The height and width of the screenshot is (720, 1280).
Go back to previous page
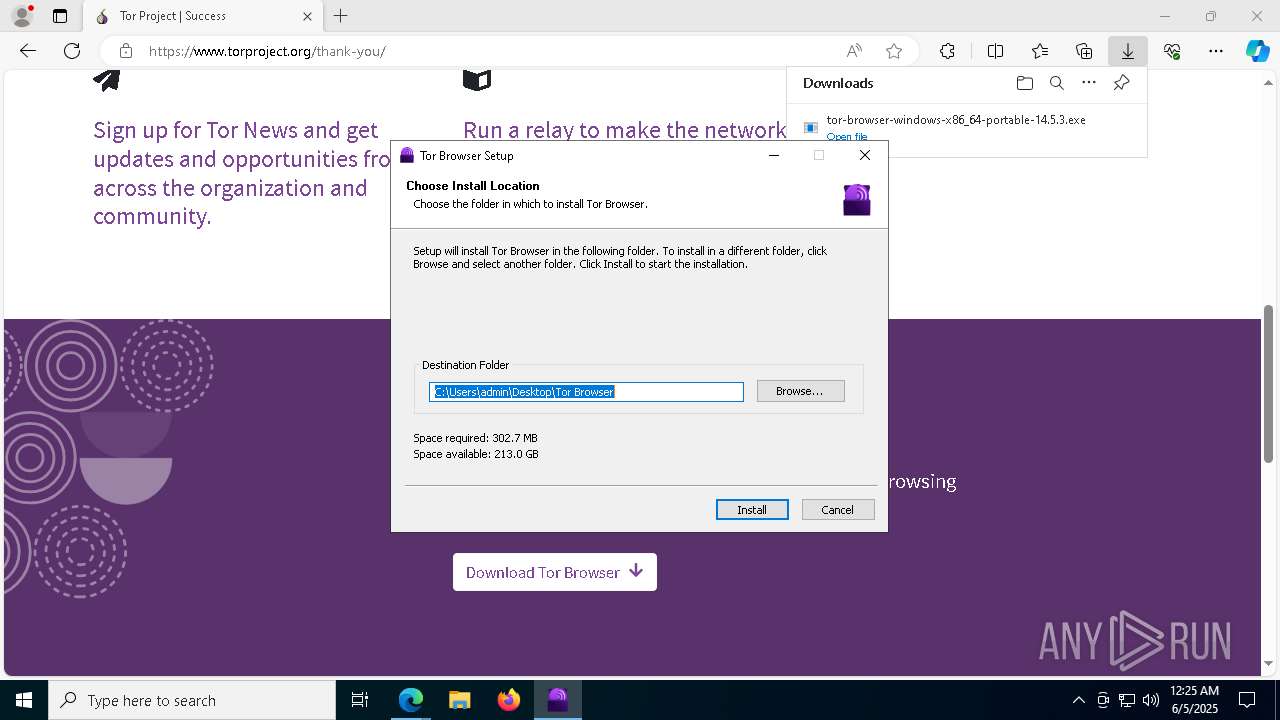pos(28,51)
